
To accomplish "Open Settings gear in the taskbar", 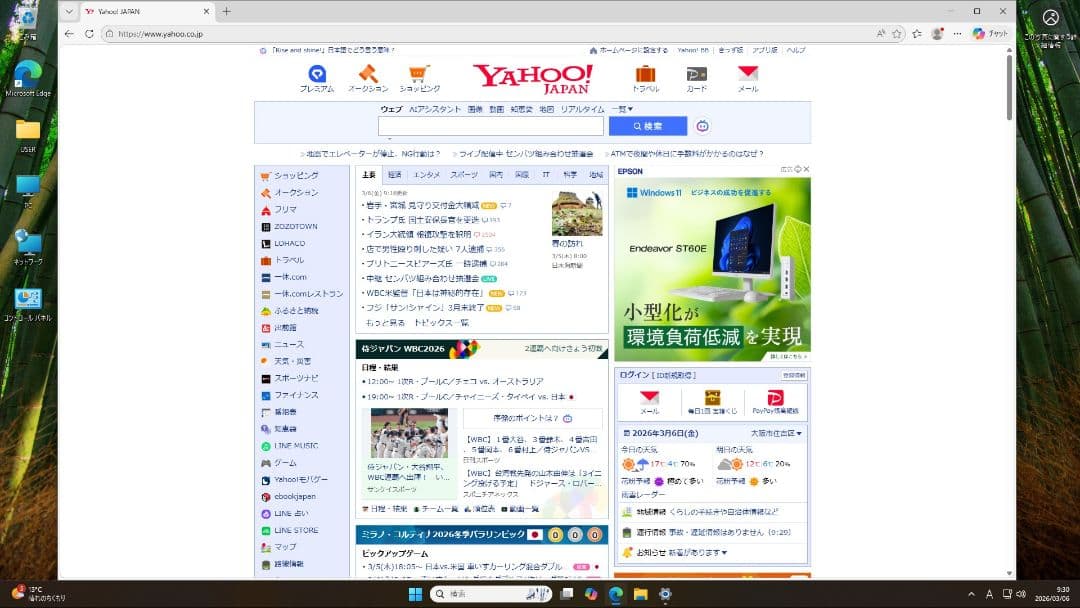I will tap(665, 594).
